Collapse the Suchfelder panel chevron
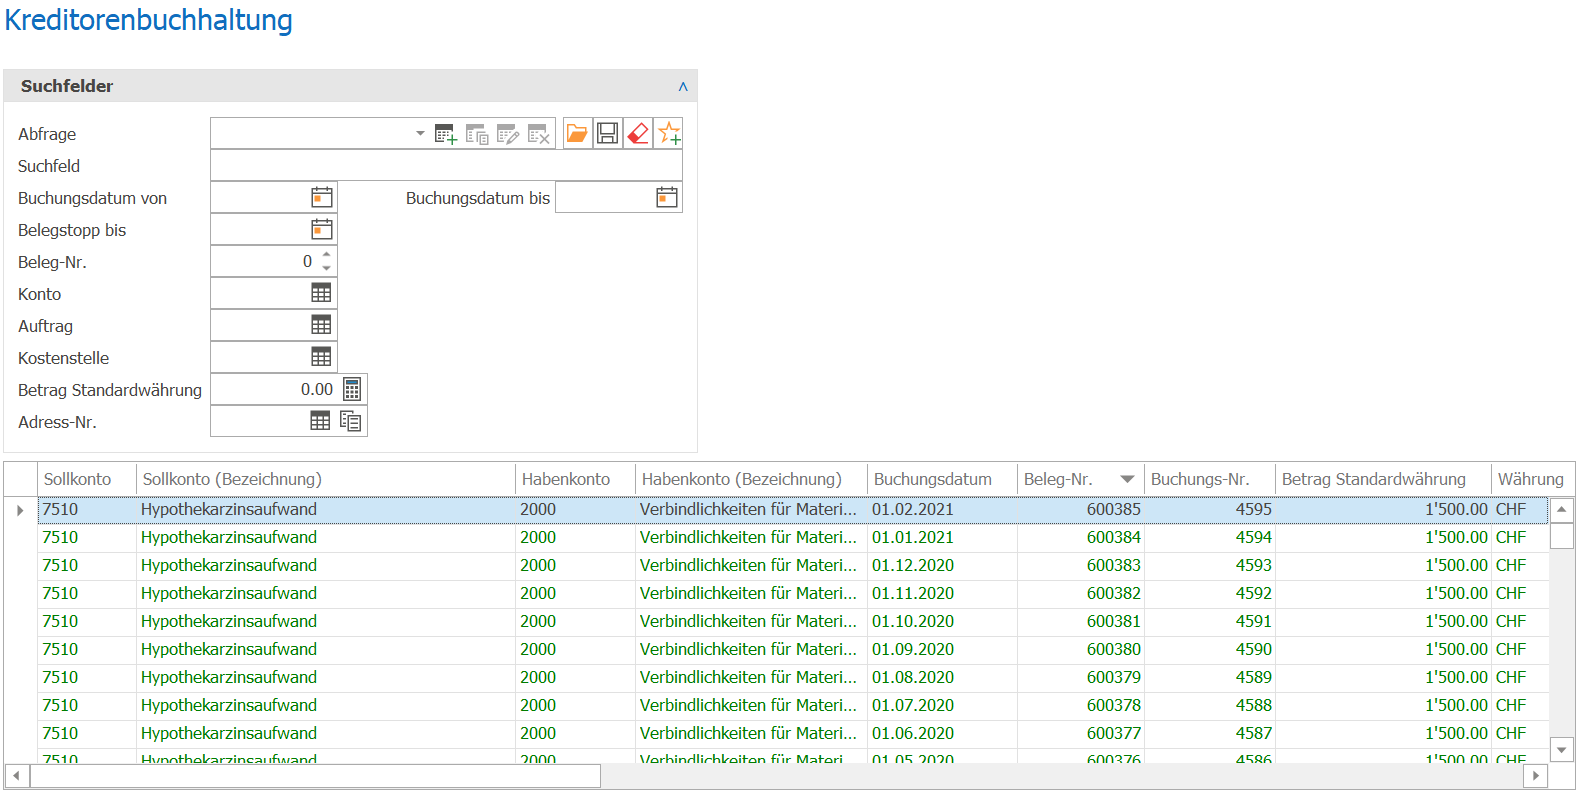 683,86
